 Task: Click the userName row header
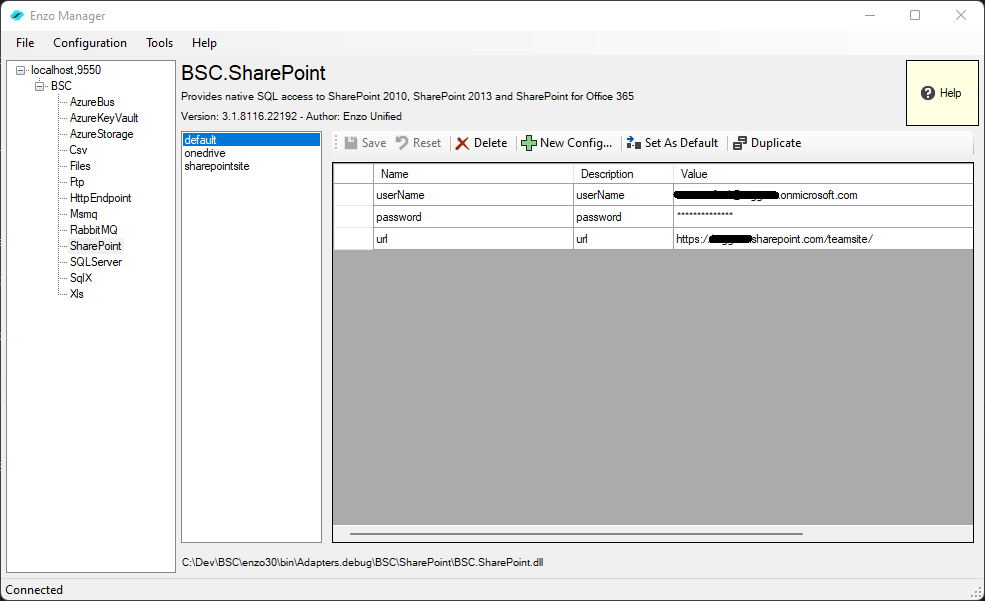coord(353,195)
